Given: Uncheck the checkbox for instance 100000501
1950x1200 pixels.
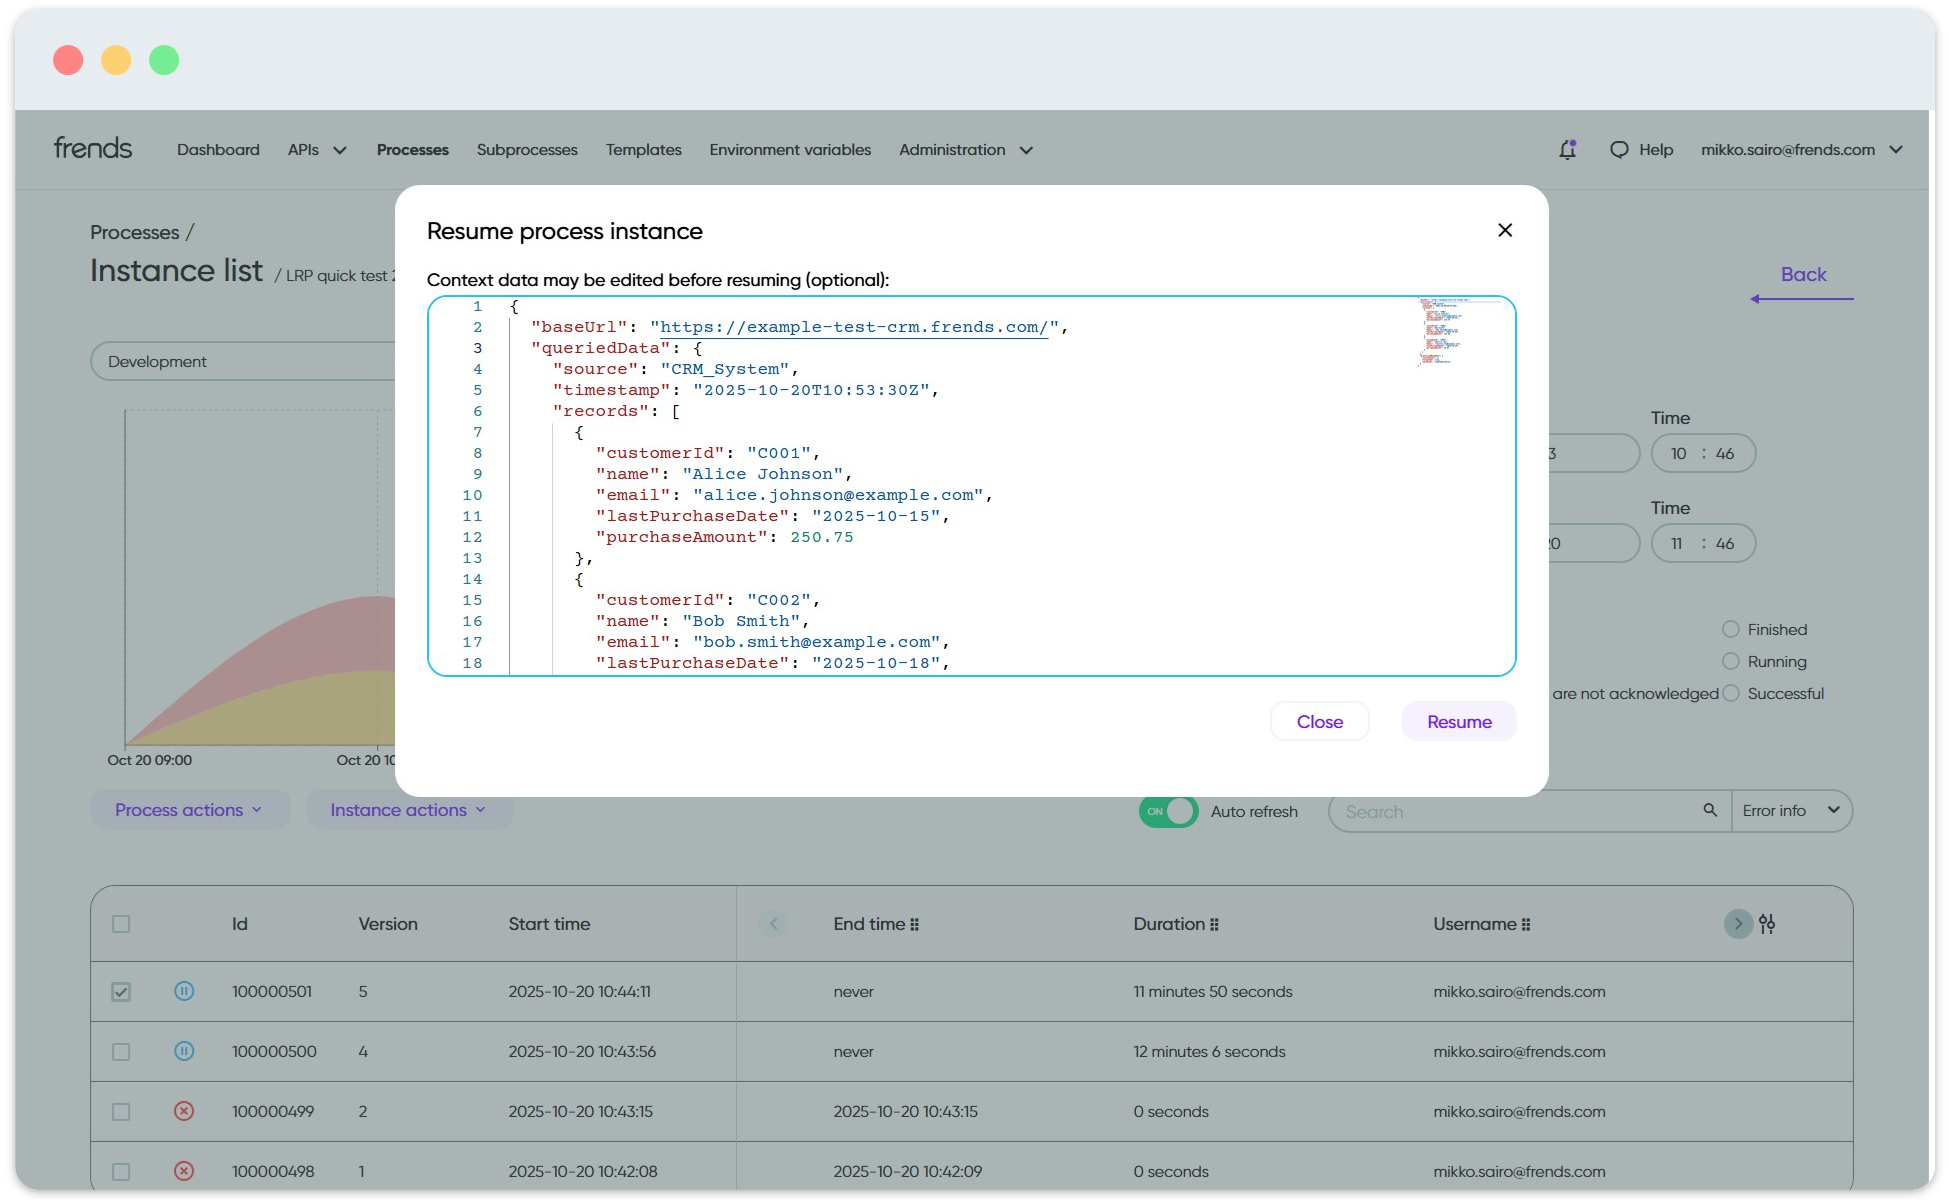Looking at the screenshot, I should point(121,991).
